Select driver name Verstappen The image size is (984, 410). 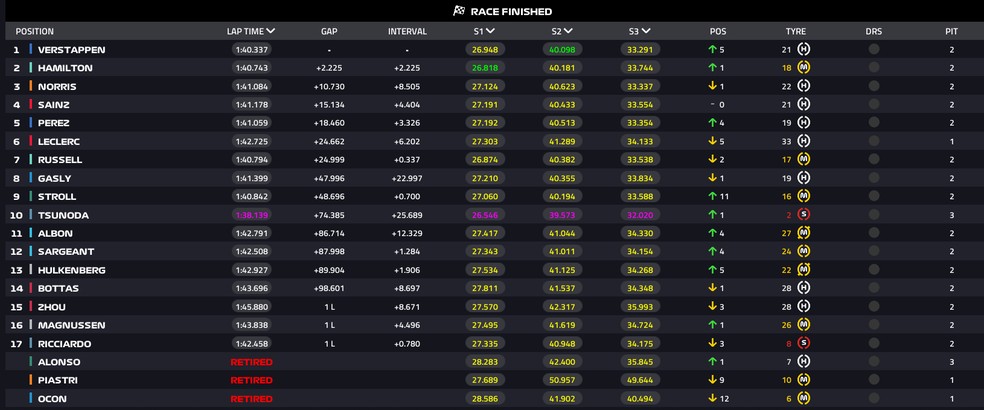[x=72, y=50]
